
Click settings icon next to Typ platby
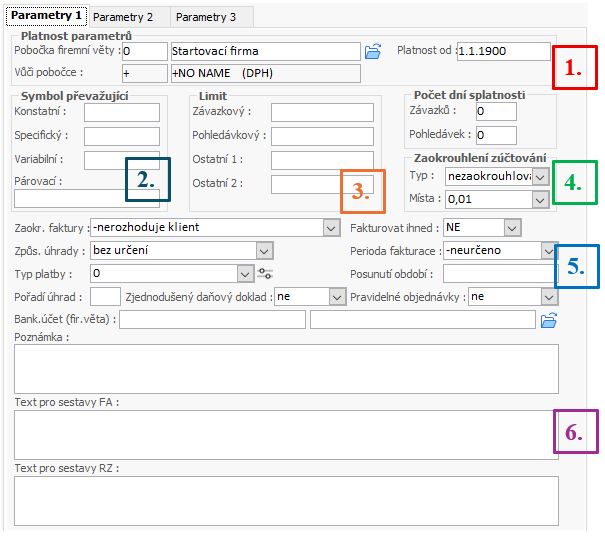tap(265, 273)
